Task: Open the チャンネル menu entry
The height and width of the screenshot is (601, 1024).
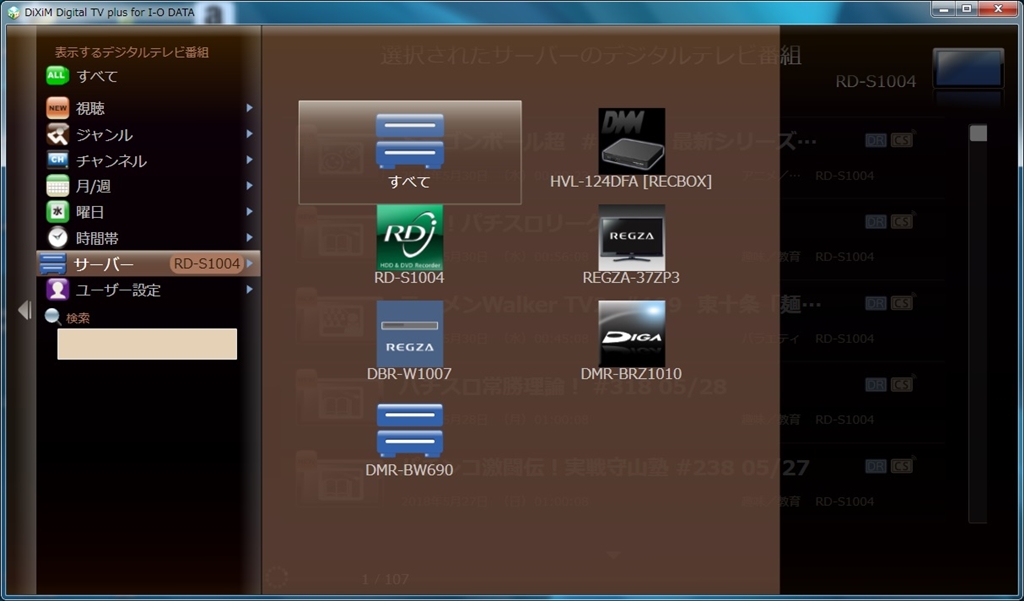Action: click(x=112, y=161)
